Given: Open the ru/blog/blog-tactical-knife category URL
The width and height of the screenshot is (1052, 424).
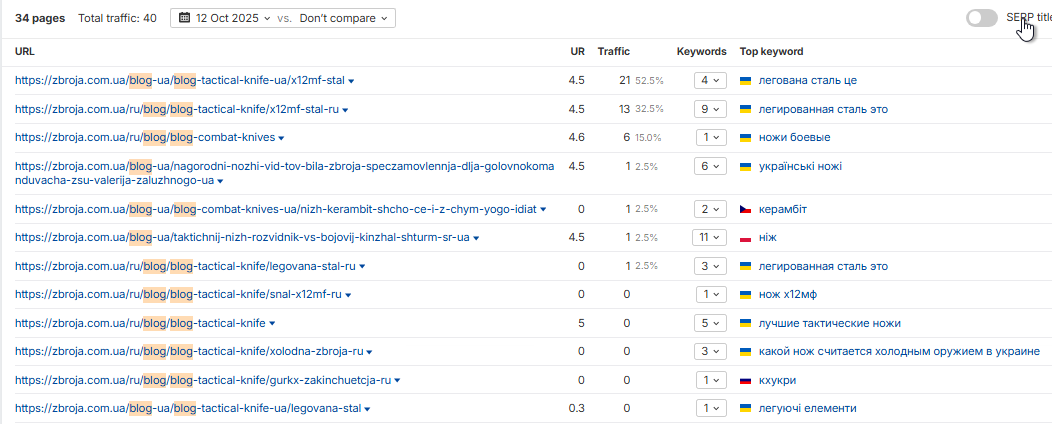Looking at the screenshot, I should pyautogui.click(x=140, y=323).
